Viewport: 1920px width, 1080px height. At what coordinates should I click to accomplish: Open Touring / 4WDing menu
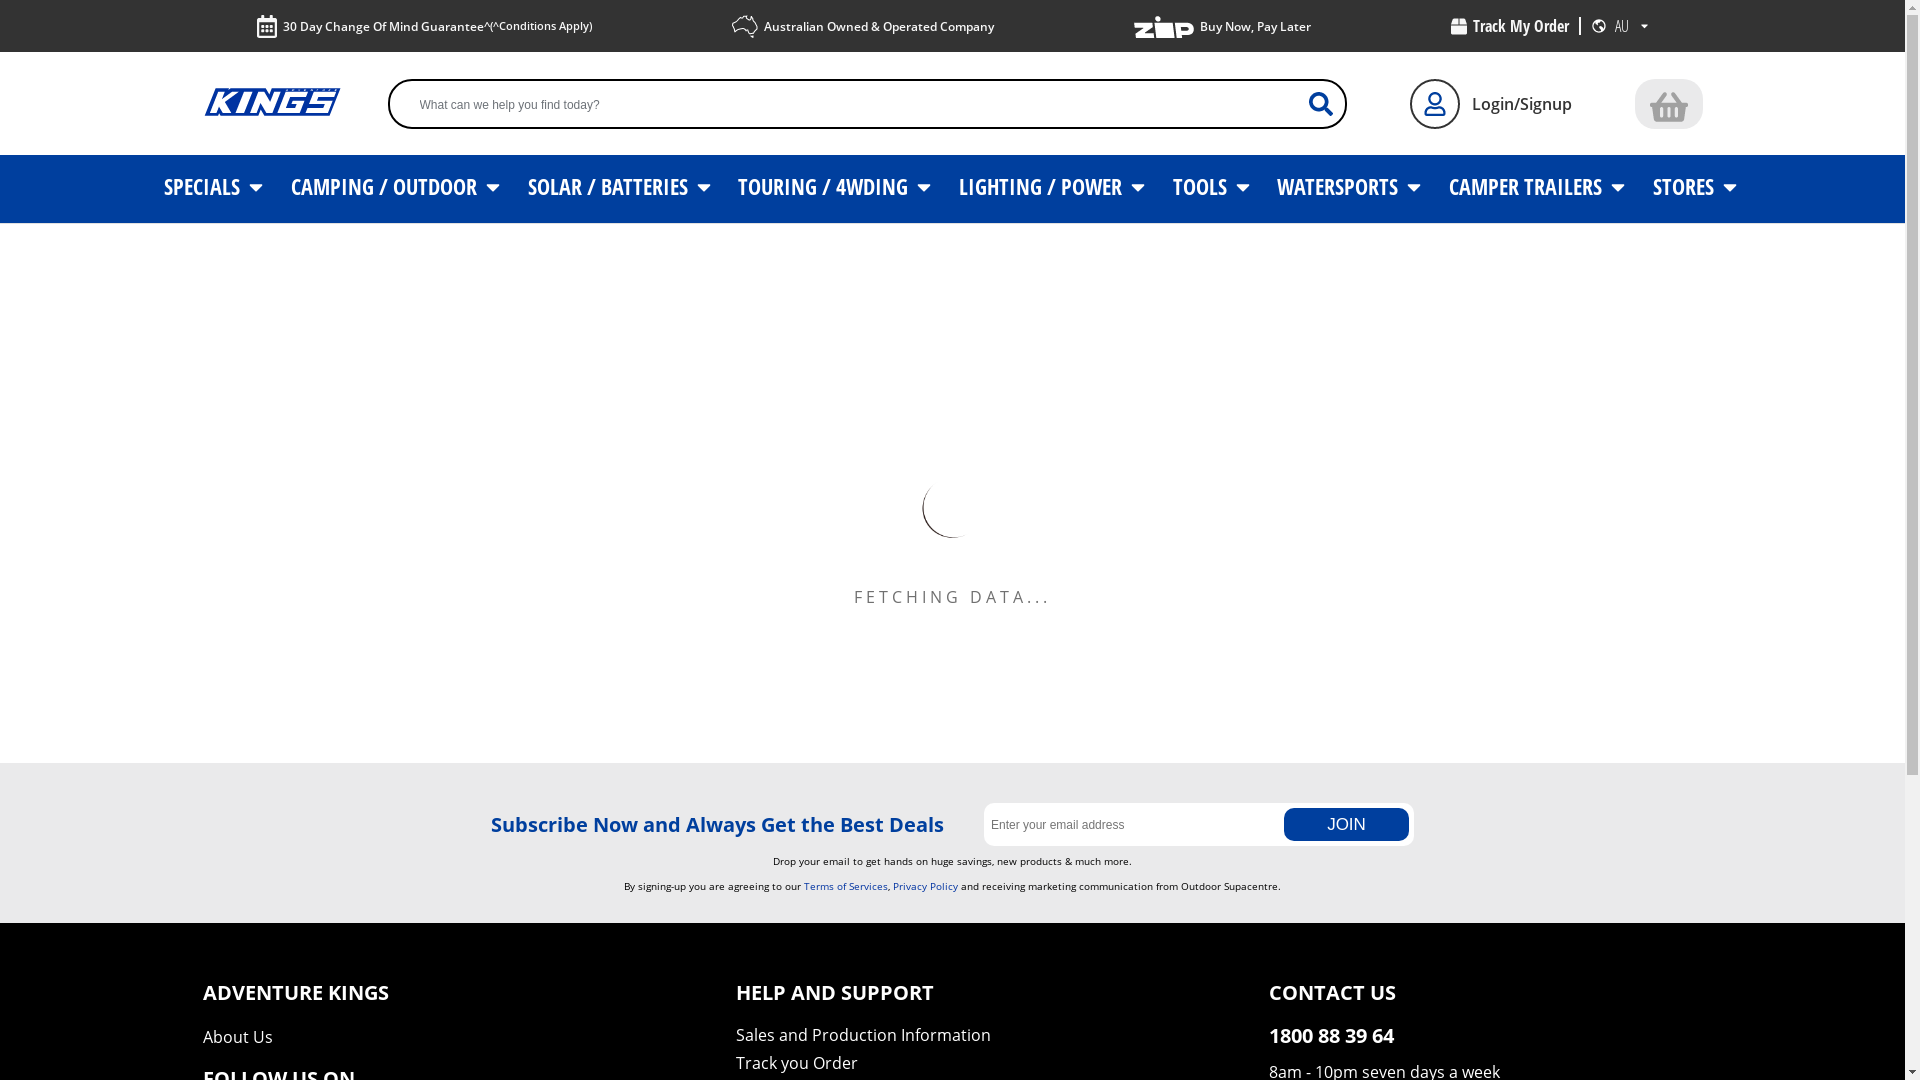pyautogui.click(x=834, y=188)
